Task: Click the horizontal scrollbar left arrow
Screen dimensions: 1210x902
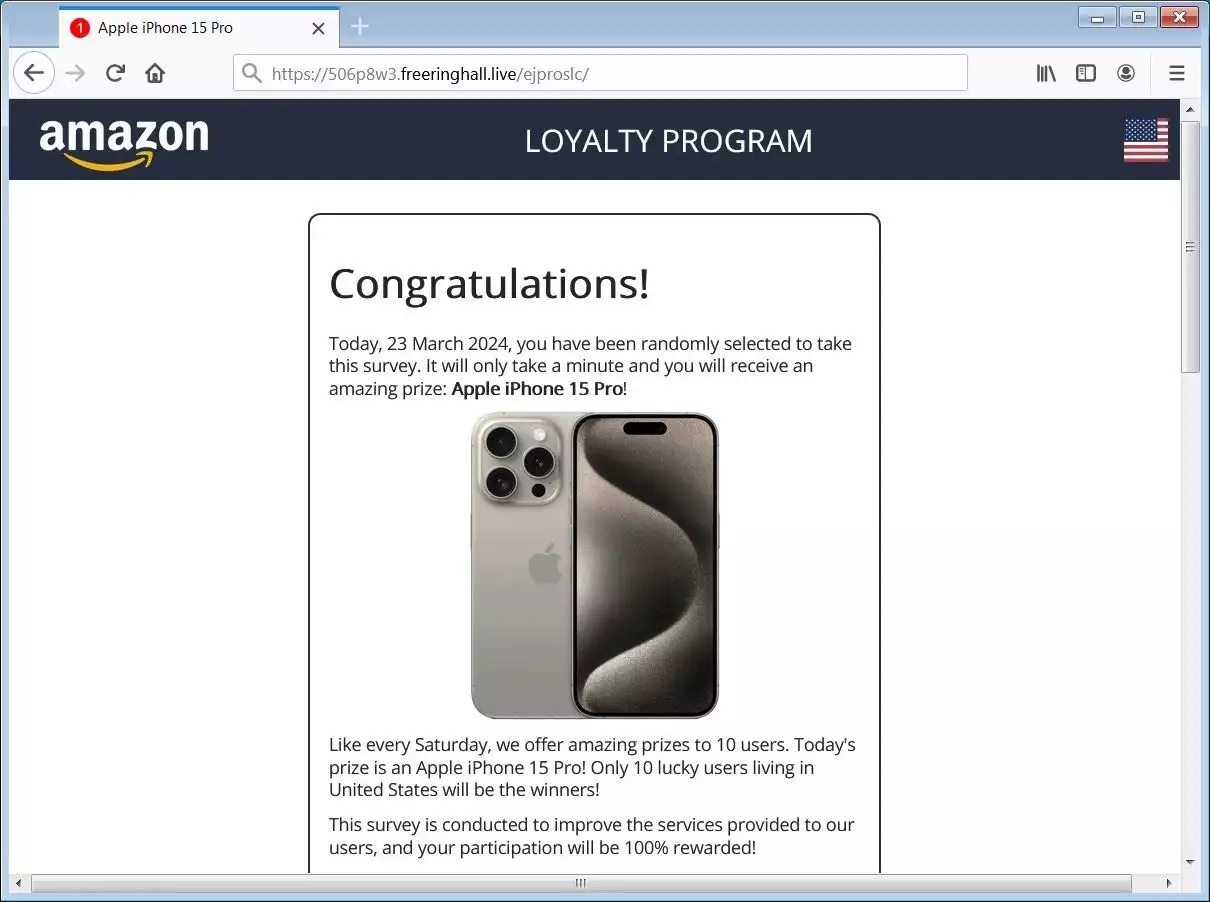Action: (x=18, y=884)
